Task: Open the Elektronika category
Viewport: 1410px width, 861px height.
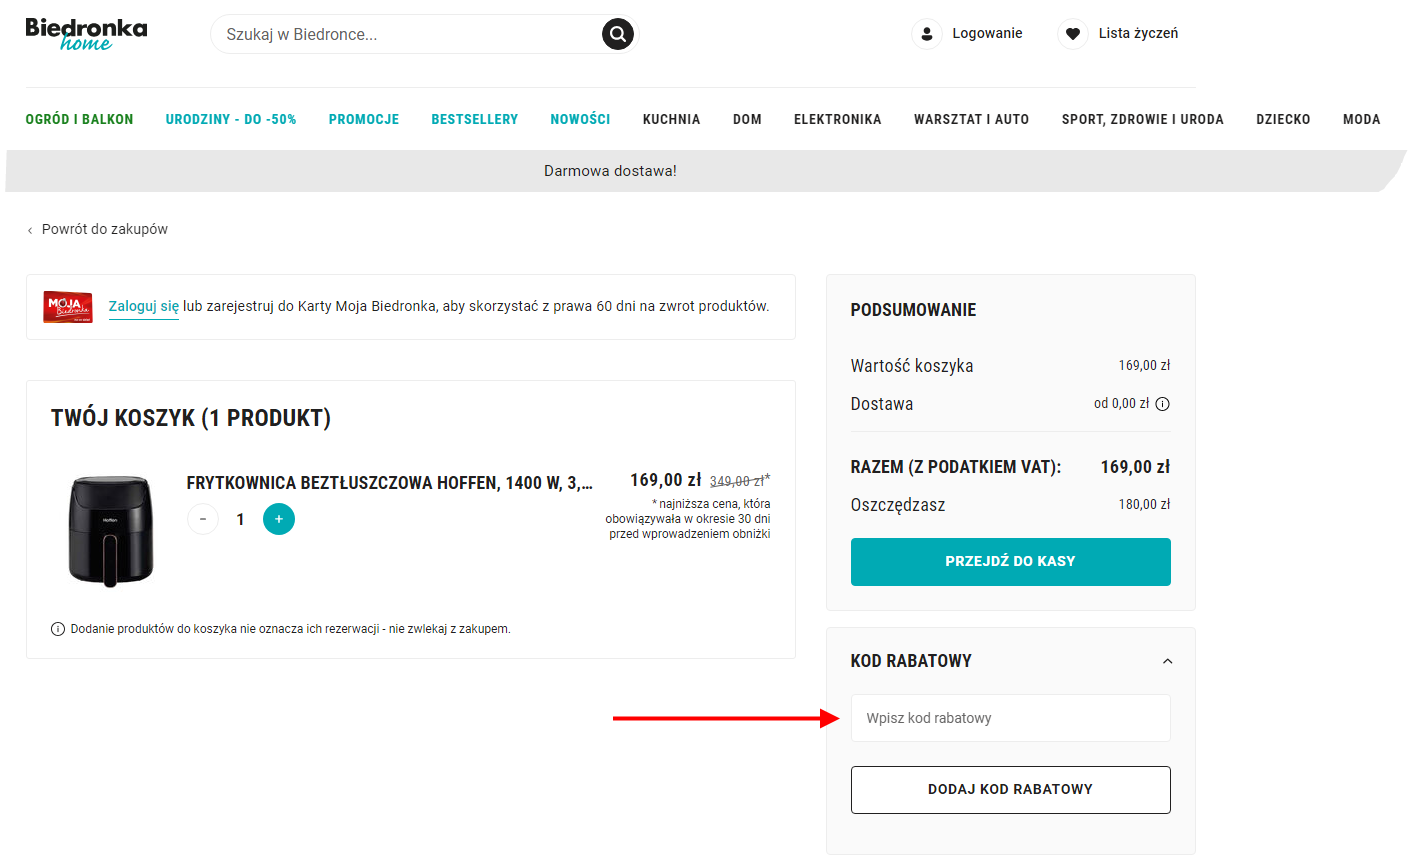Action: (838, 119)
